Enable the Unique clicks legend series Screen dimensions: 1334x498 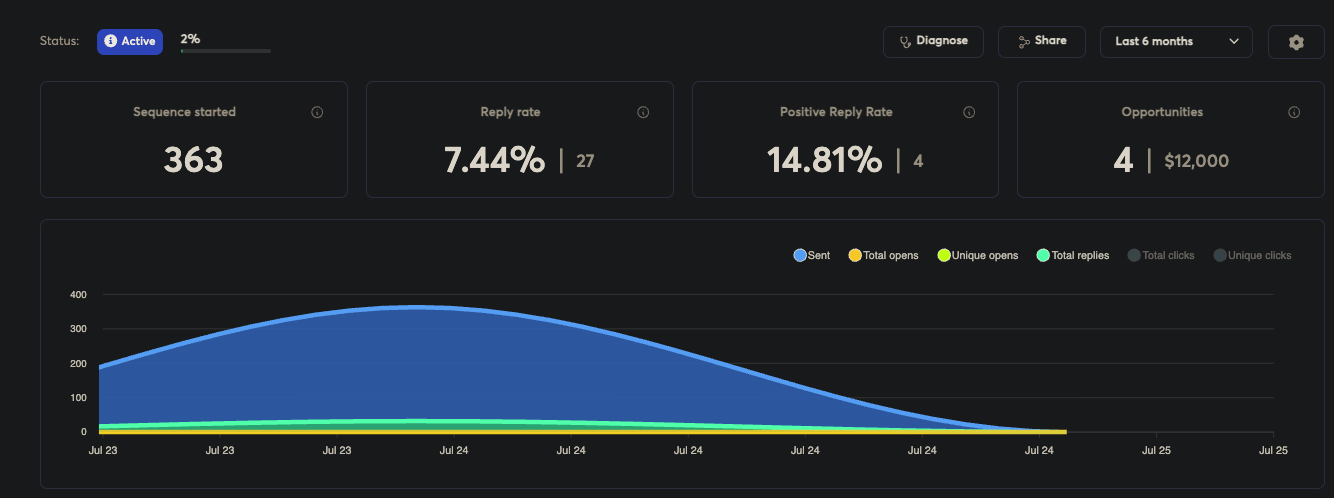[1252, 256]
